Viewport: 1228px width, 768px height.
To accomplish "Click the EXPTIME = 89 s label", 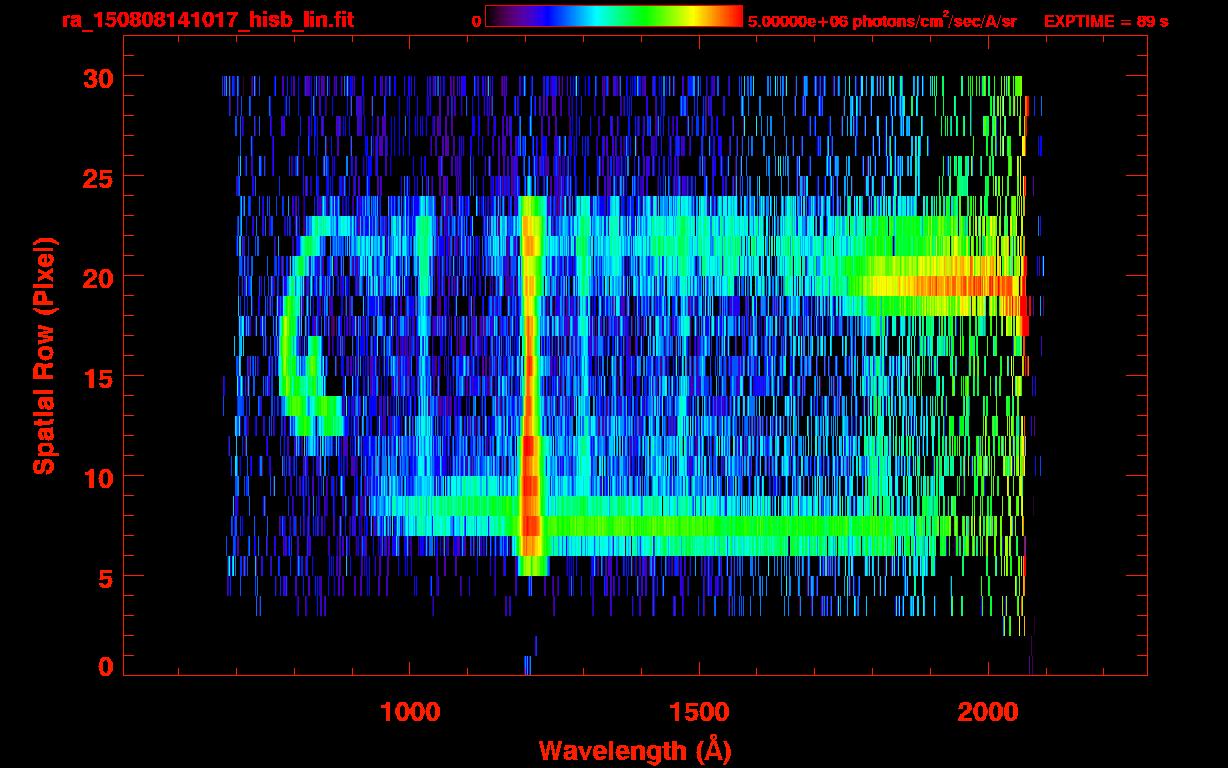I will 1106,21.
